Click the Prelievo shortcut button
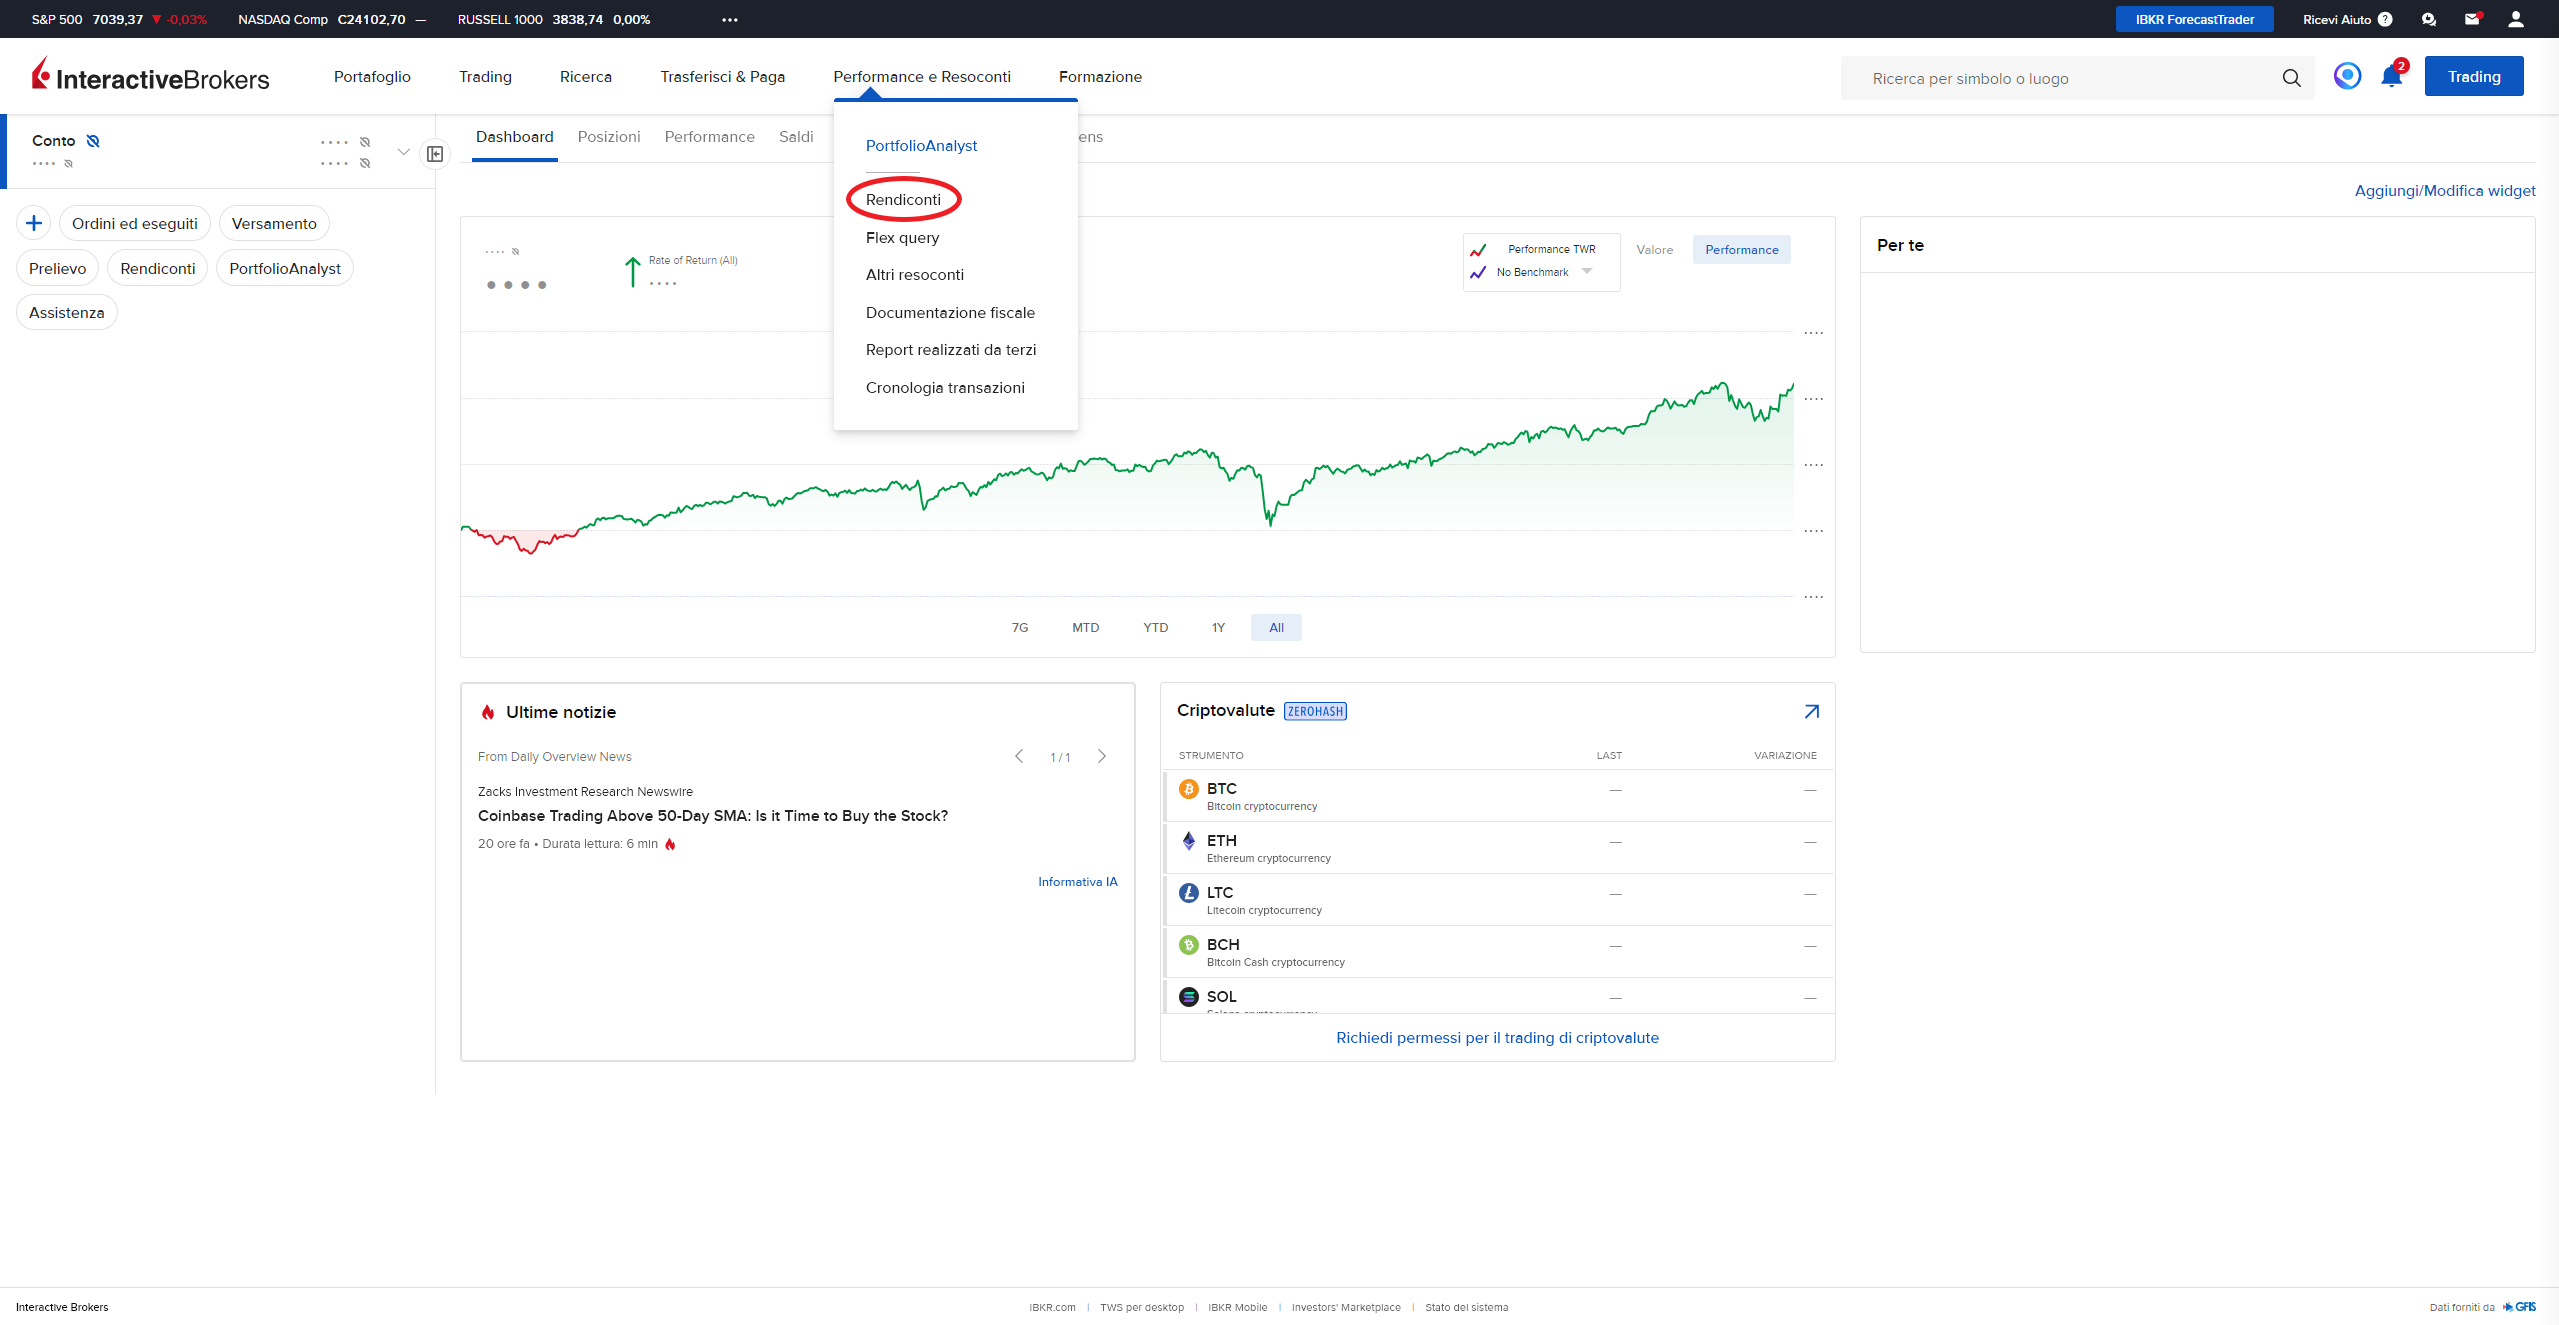 [x=58, y=268]
